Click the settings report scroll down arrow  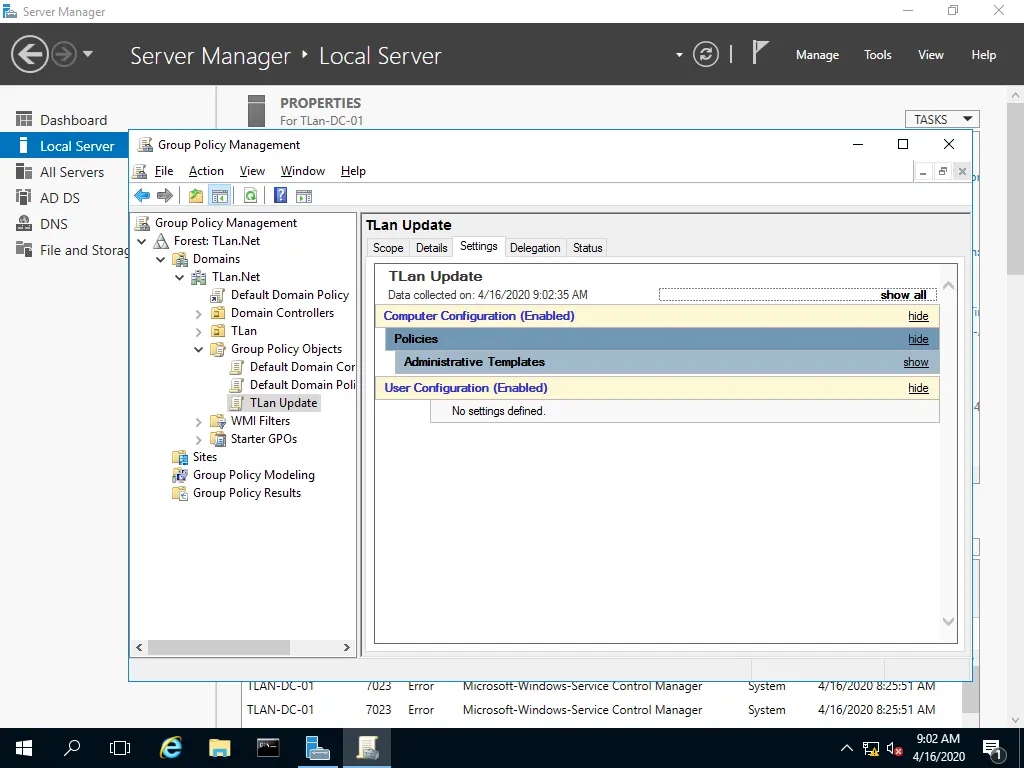948,622
